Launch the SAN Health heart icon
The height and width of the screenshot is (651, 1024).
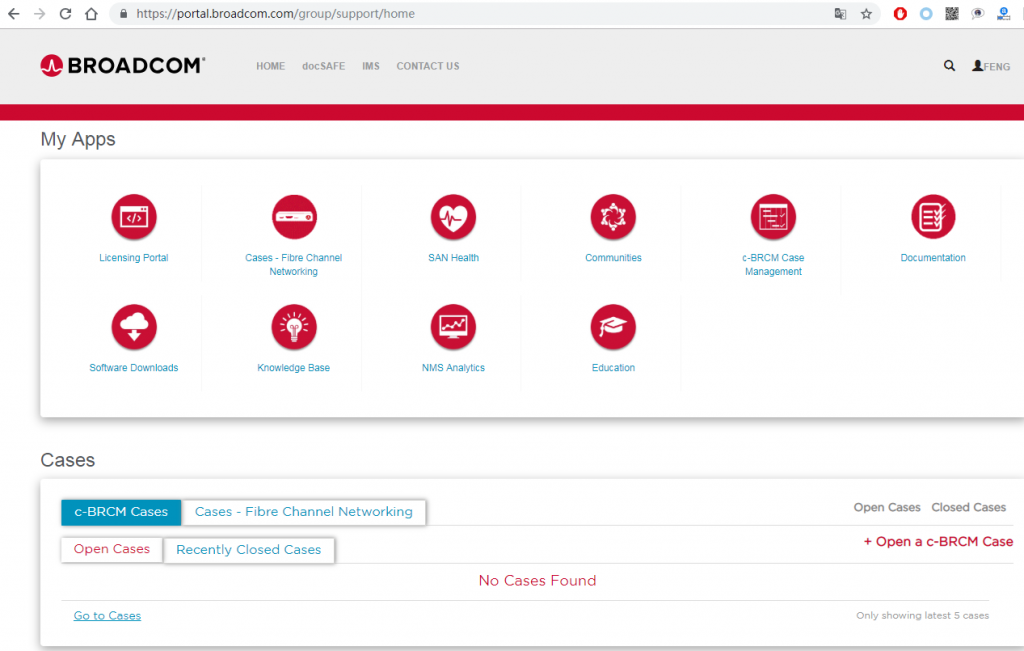[453, 217]
